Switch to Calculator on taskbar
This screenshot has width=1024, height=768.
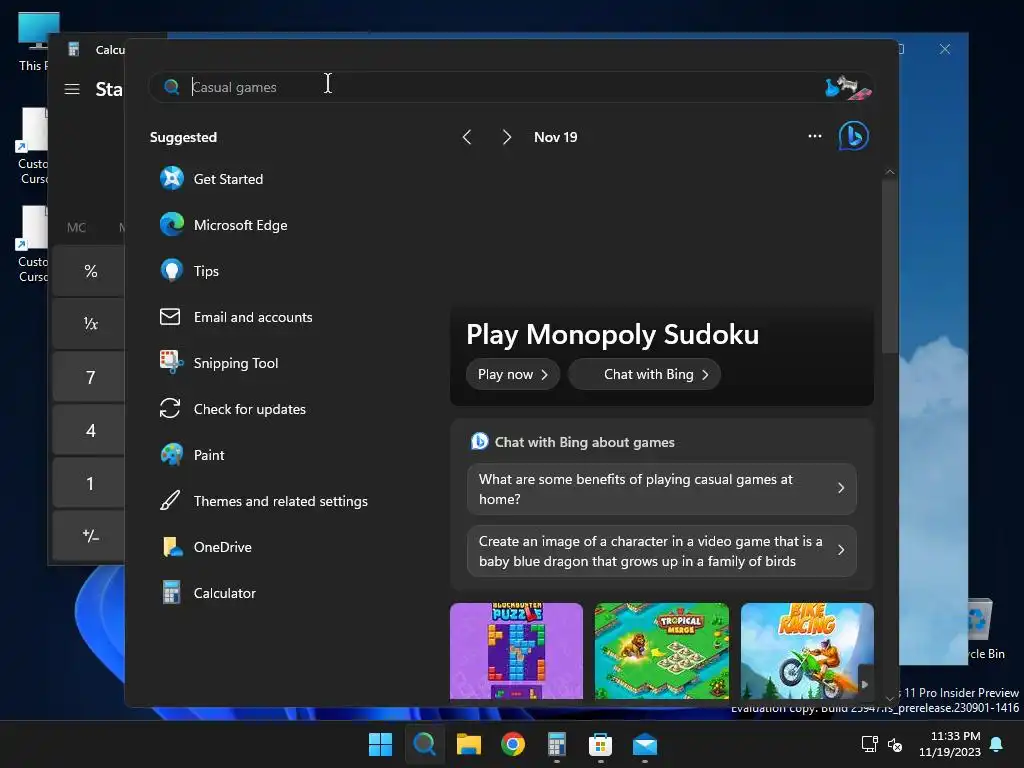(556, 744)
